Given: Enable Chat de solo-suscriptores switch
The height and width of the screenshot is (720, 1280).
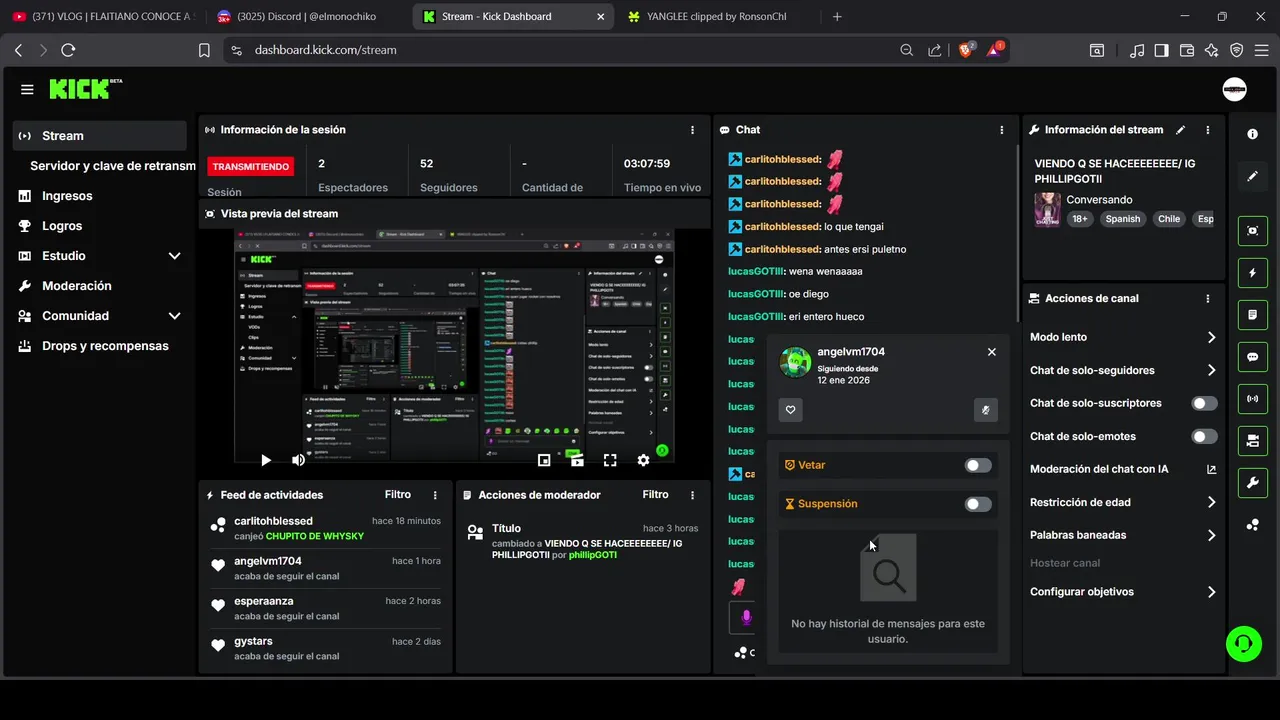Looking at the screenshot, I should point(1205,403).
